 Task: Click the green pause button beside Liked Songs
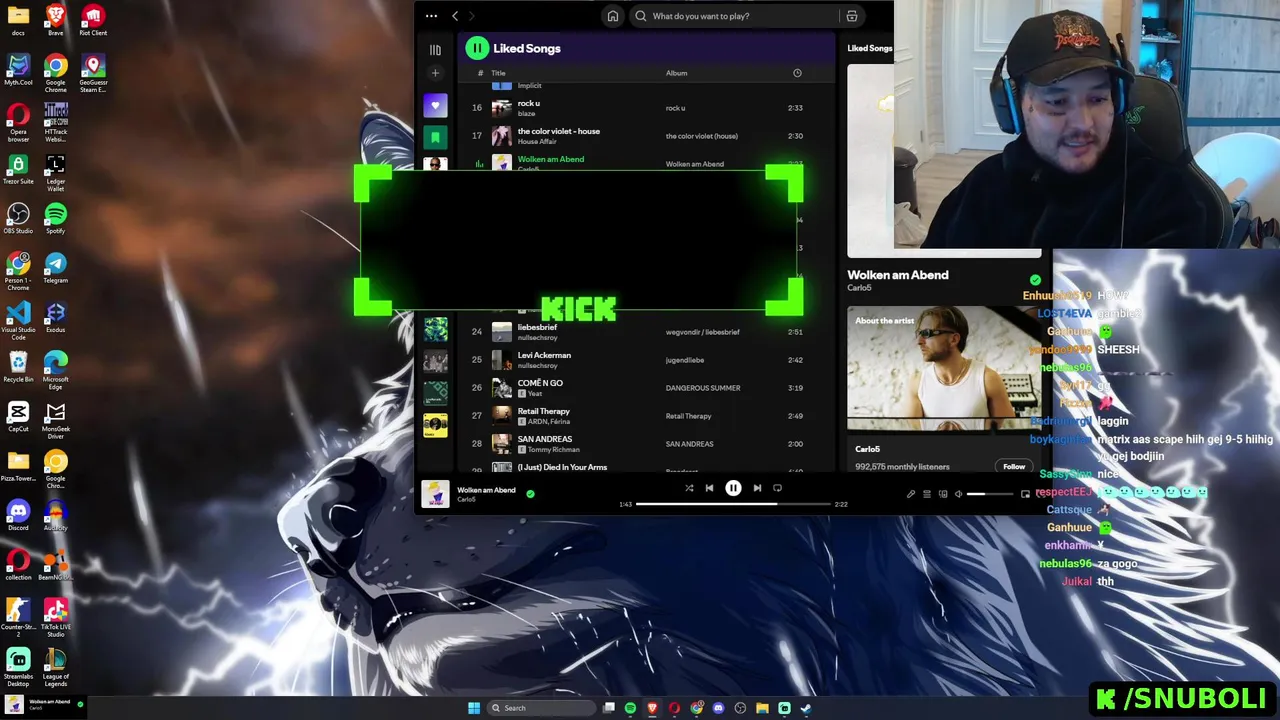coord(477,48)
